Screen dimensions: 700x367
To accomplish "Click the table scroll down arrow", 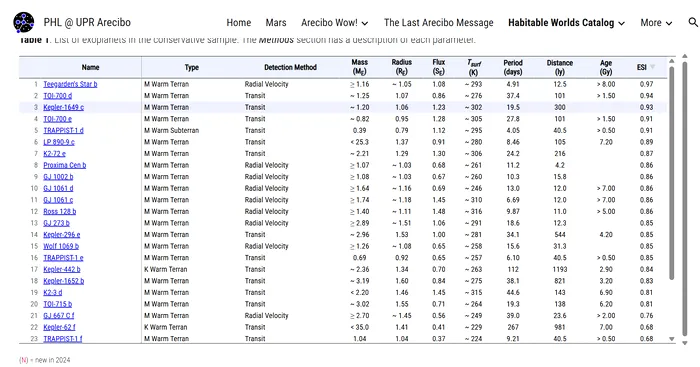I will [x=671, y=339].
